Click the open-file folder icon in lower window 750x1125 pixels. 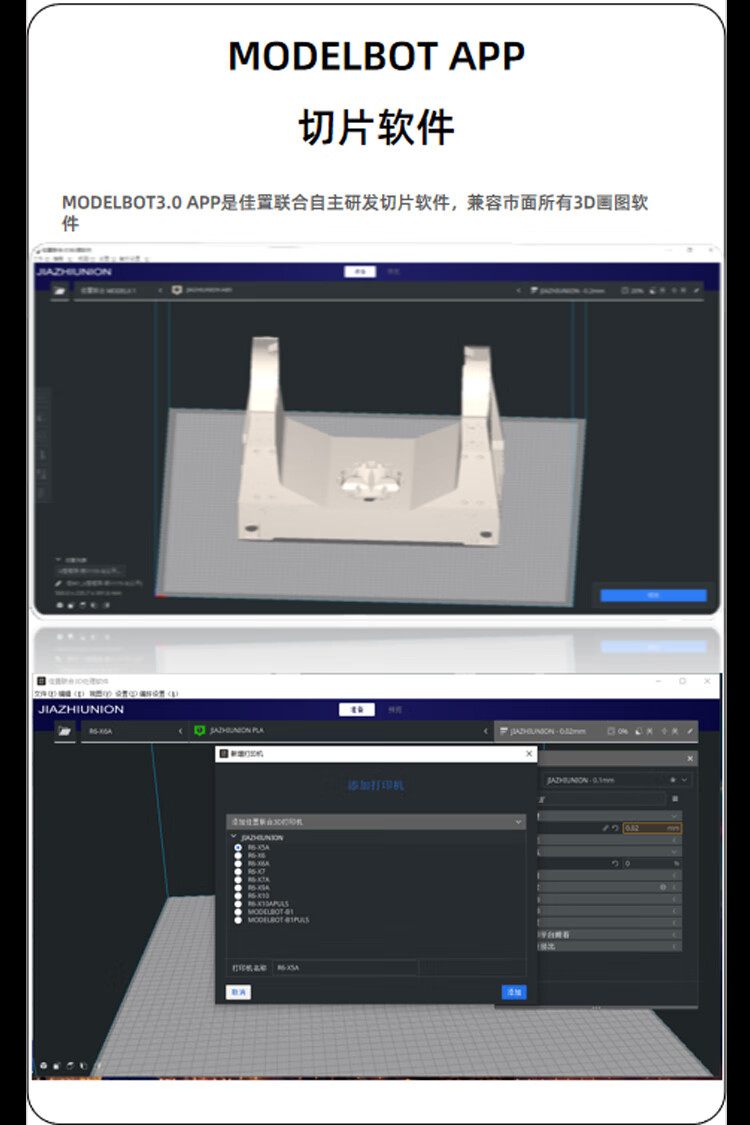pyautogui.click(x=65, y=731)
